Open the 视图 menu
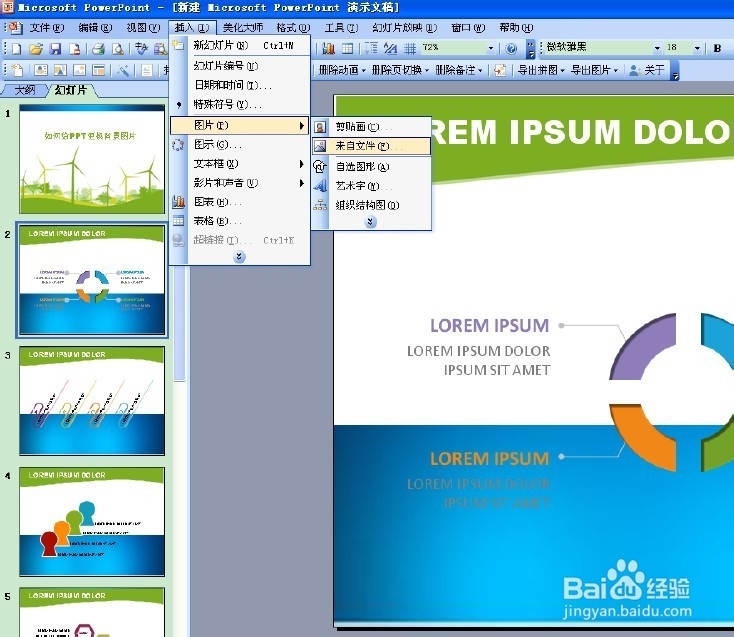Screen dimensions: 734x637 143,28
